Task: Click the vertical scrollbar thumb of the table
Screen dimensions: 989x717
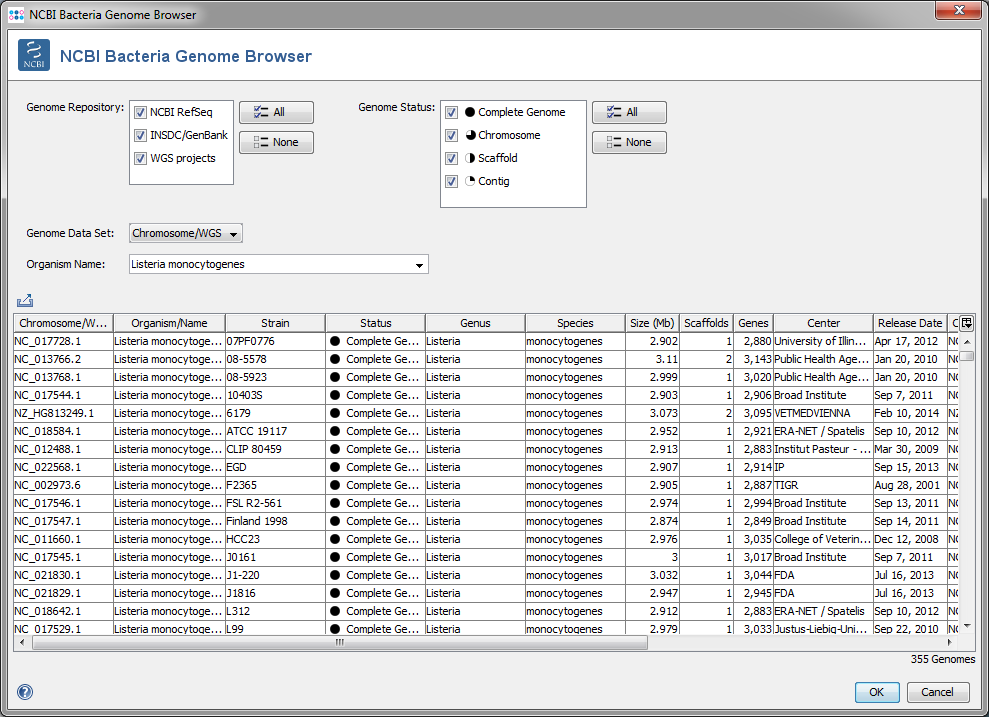Action: click(966, 356)
